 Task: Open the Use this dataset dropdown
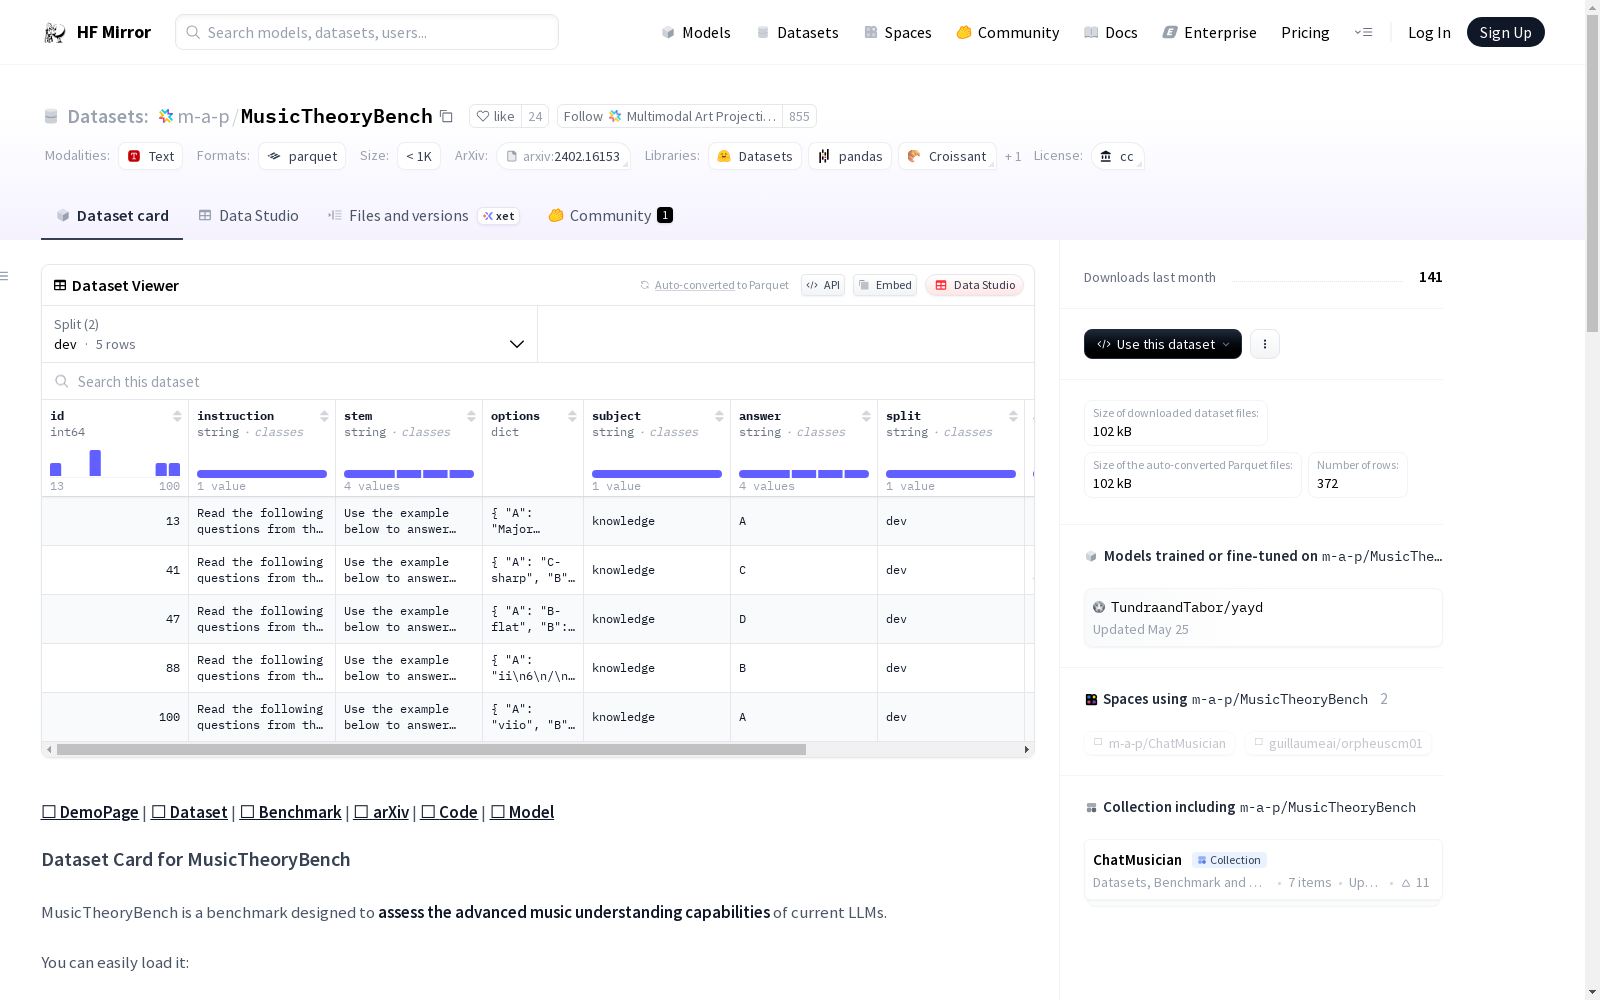pyautogui.click(x=1163, y=344)
